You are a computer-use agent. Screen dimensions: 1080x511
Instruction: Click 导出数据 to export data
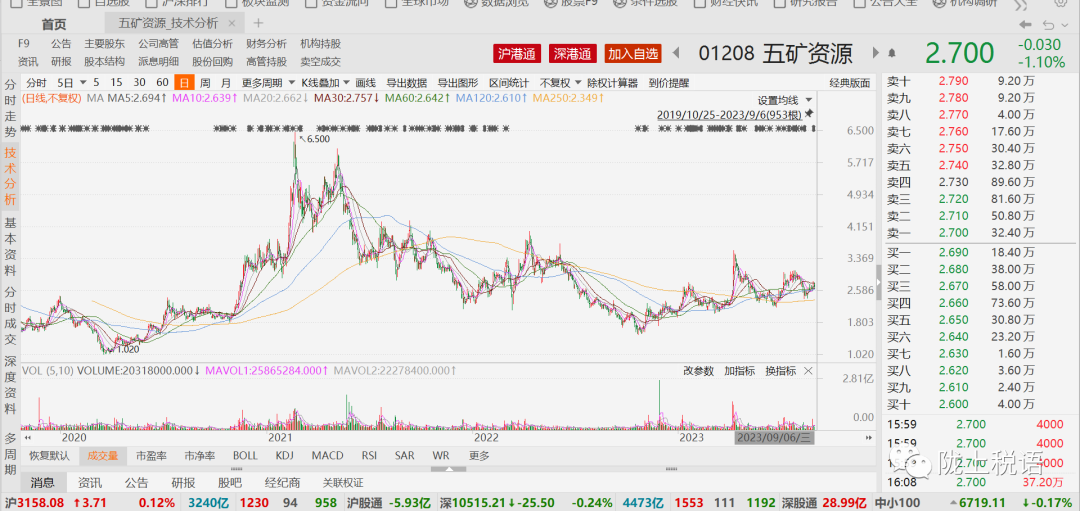click(406, 83)
